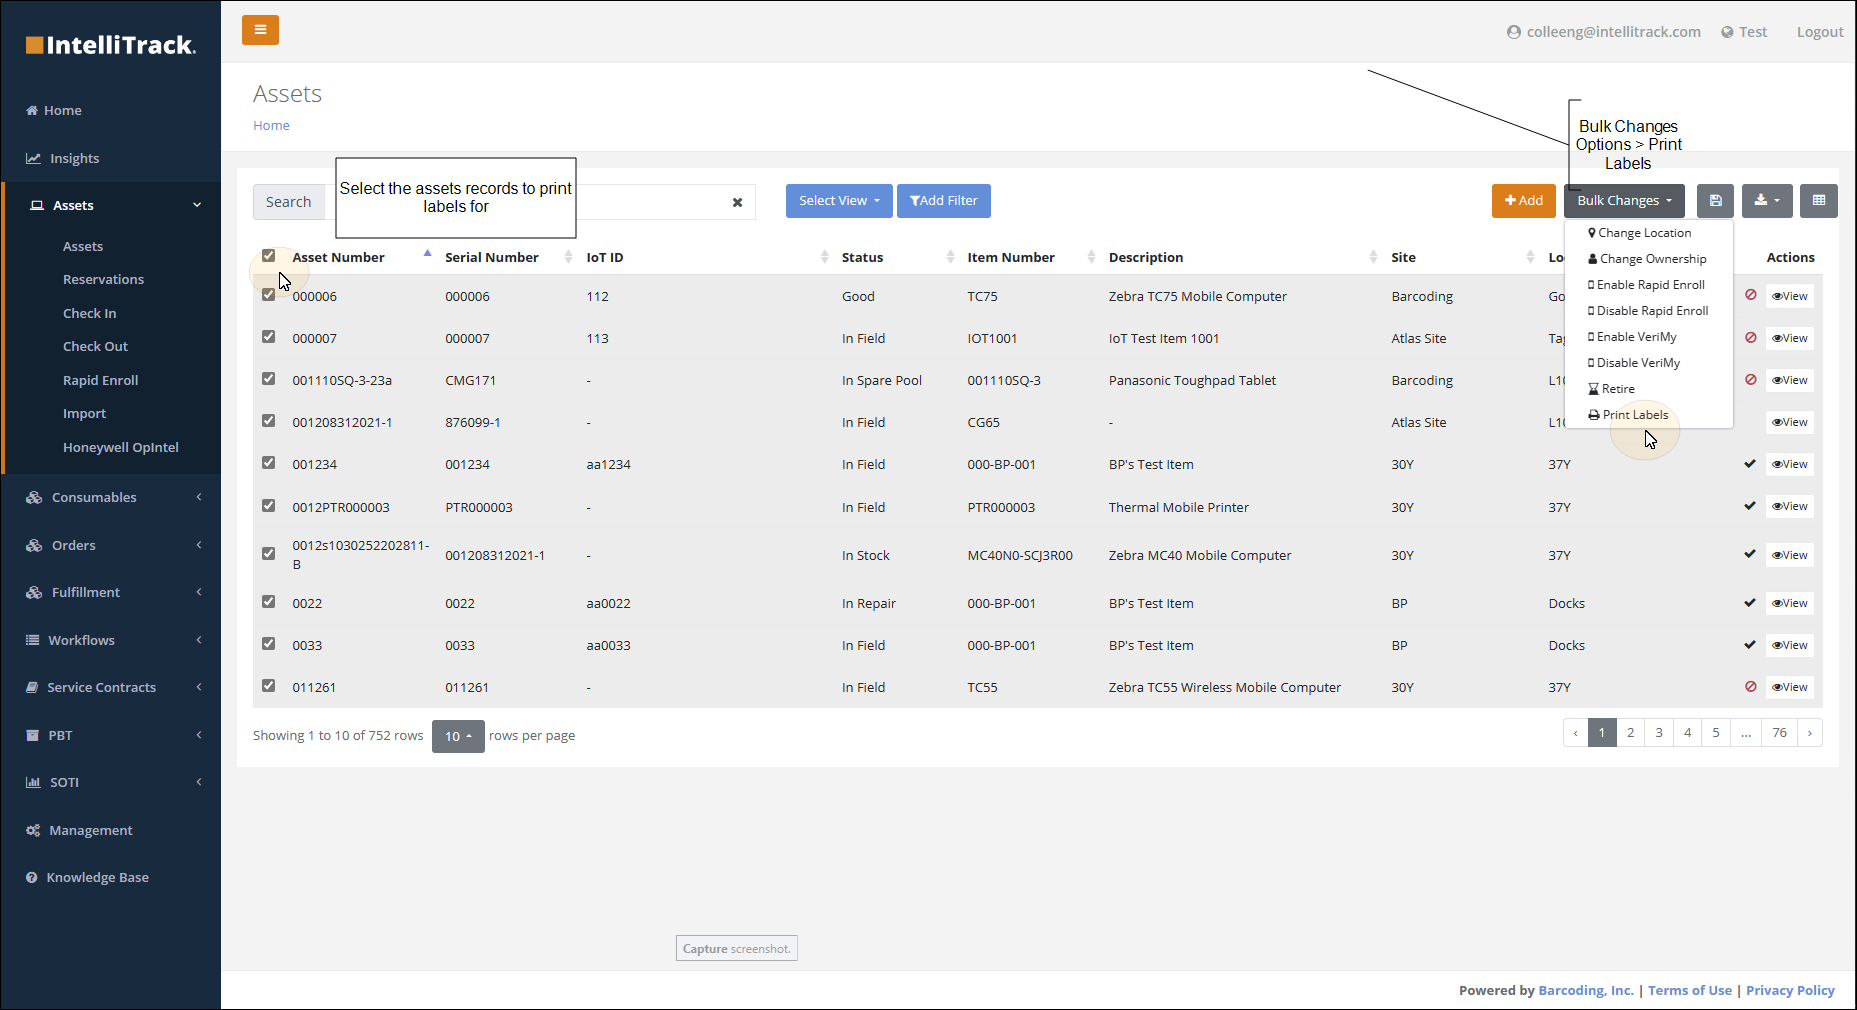1857x1010 pixels.
Task: Sort by the Asset Number column arrow
Action: 427,254
